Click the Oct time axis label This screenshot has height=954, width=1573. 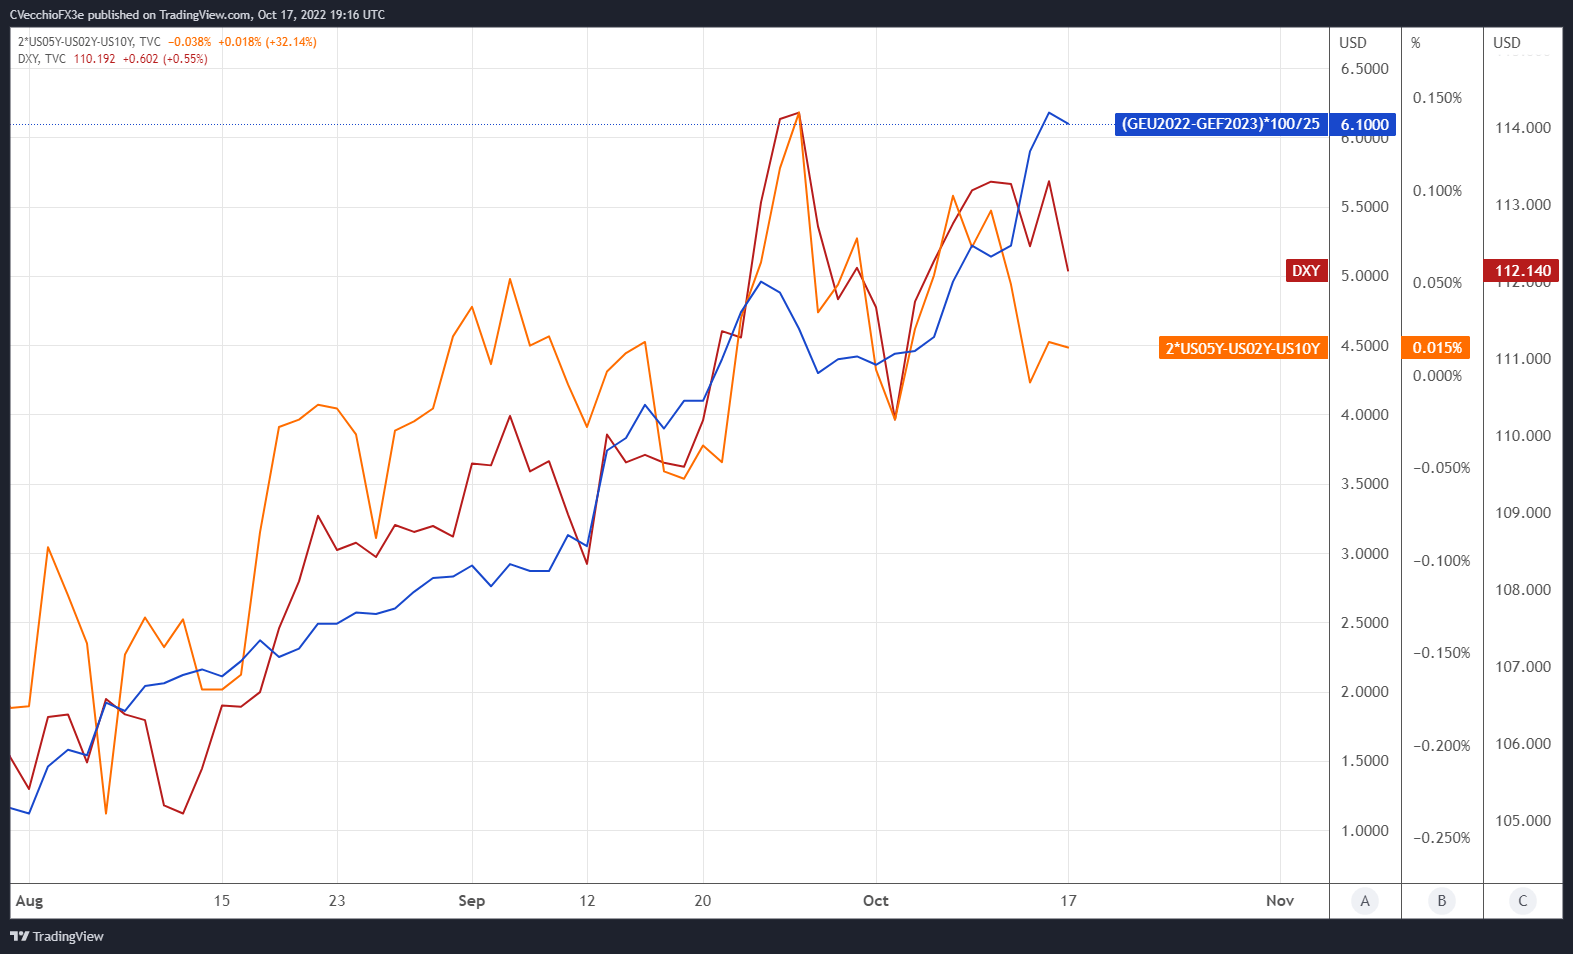tap(875, 900)
